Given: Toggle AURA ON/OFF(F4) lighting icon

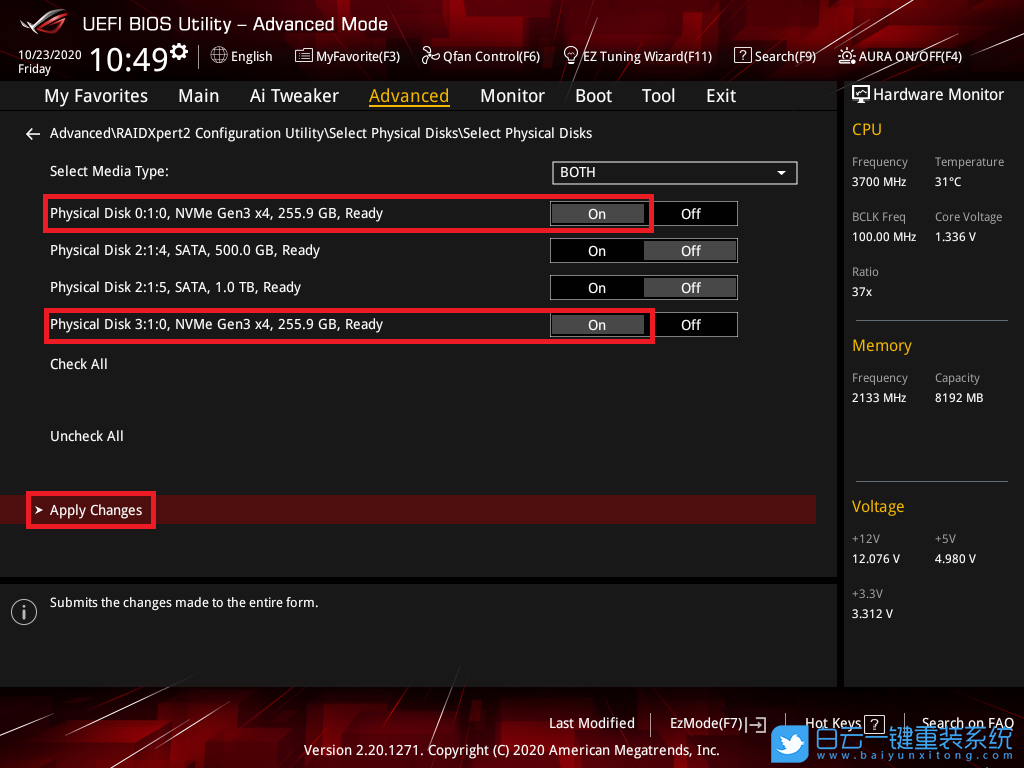Looking at the screenshot, I should [x=847, y=56].
